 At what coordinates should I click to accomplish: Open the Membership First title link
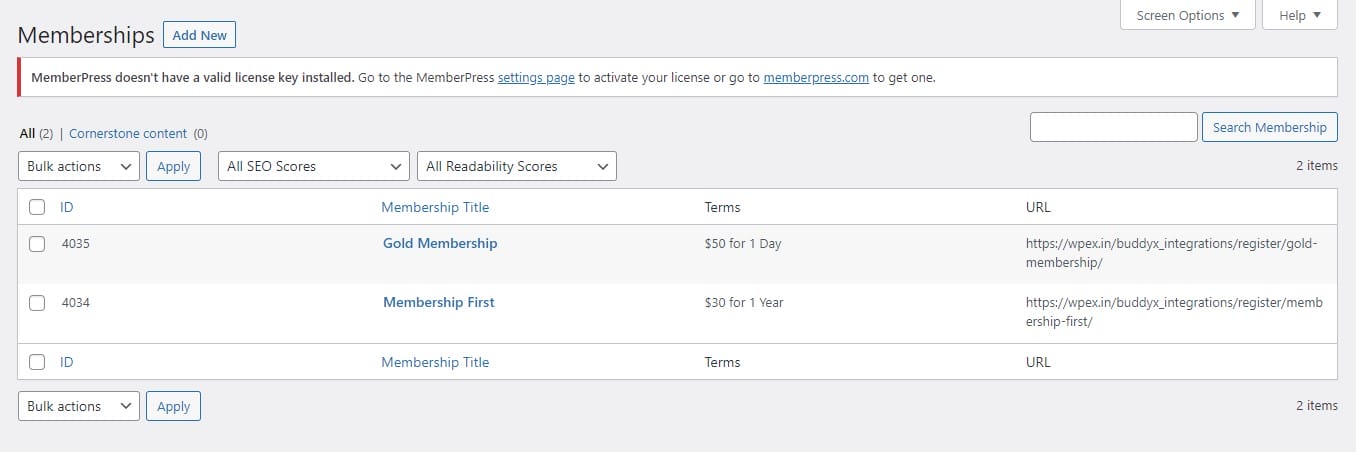pos(438,302)
